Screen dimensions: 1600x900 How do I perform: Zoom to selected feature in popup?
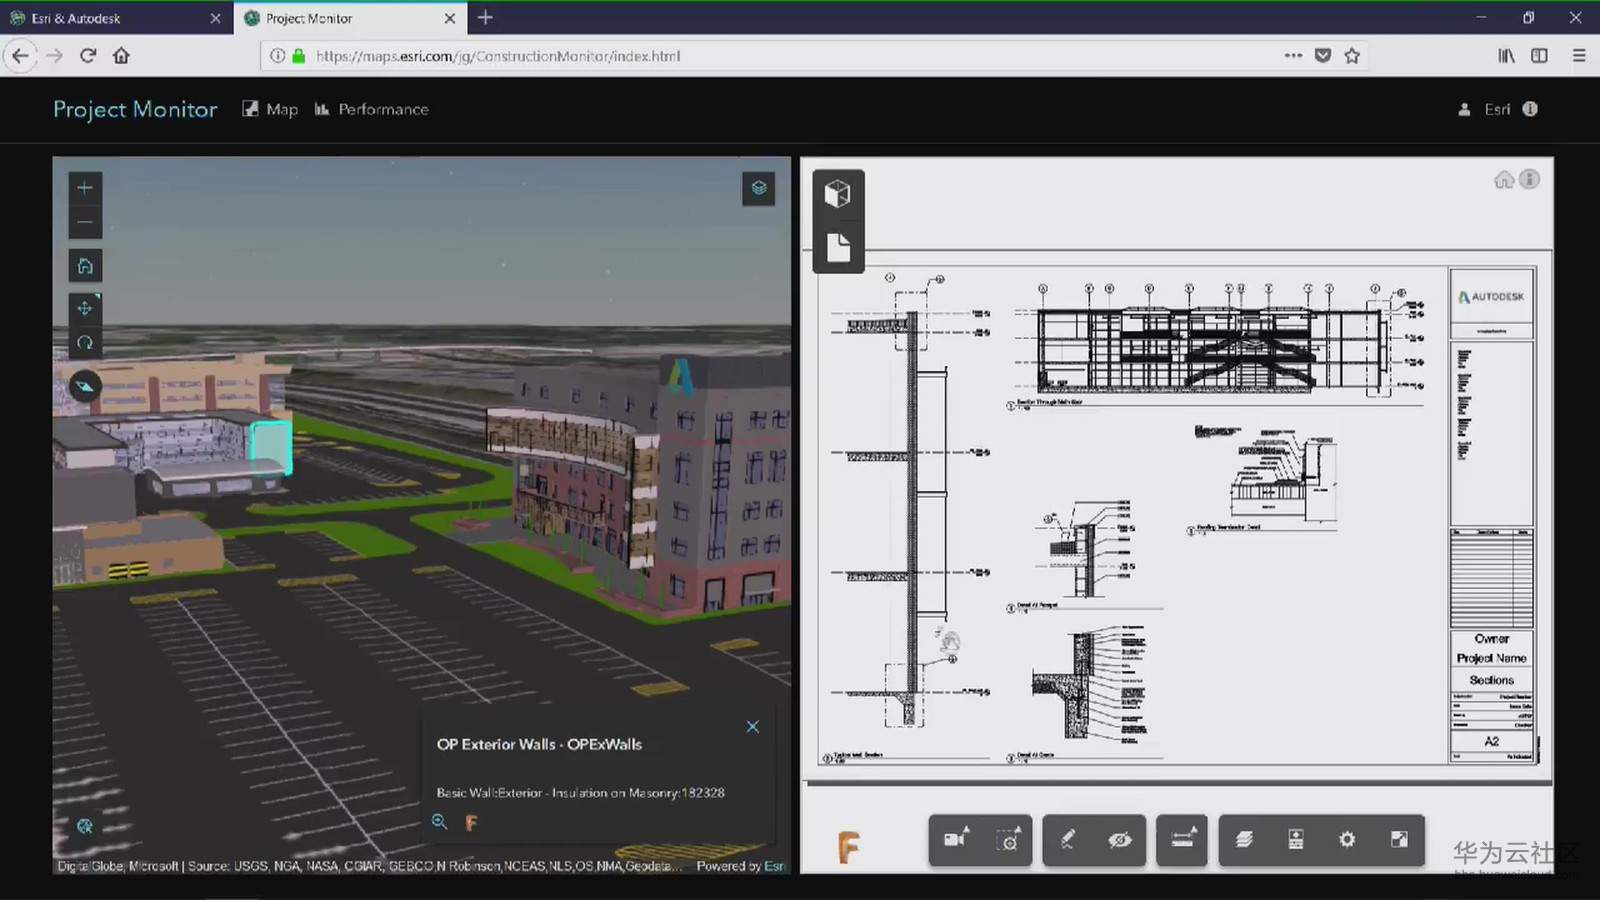439,822
